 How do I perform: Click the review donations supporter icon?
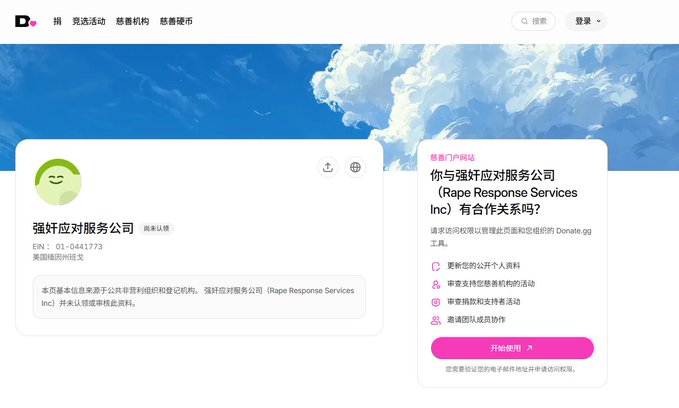point(436,302)
